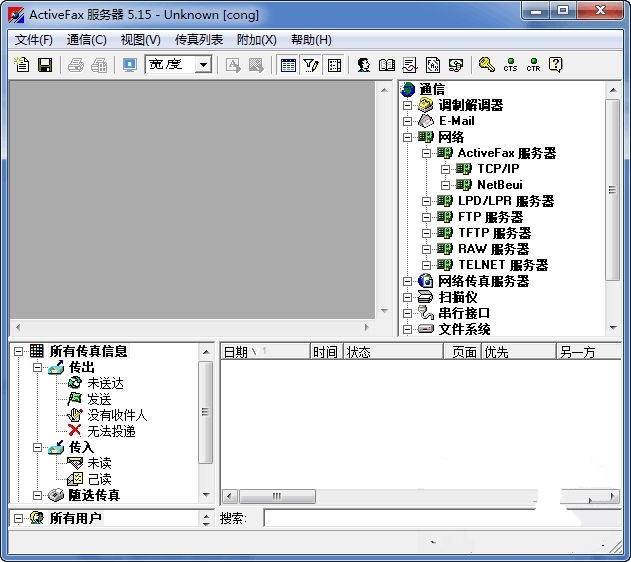The image size is (631, 562).
Task: Click the 随选传真 fax machine icon
Action: 56,495
